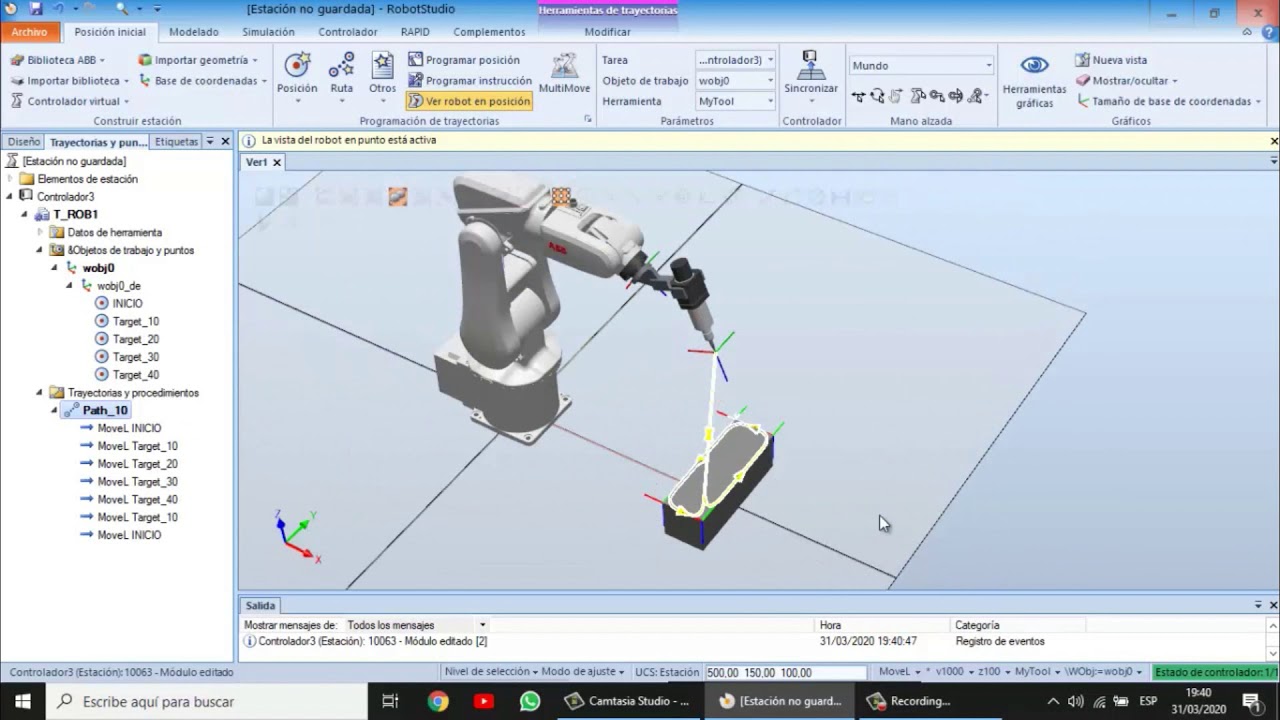Open WhatsApp from taskbar
Viewport: 1280px width, 720px height.
click(x=530, y=701)
